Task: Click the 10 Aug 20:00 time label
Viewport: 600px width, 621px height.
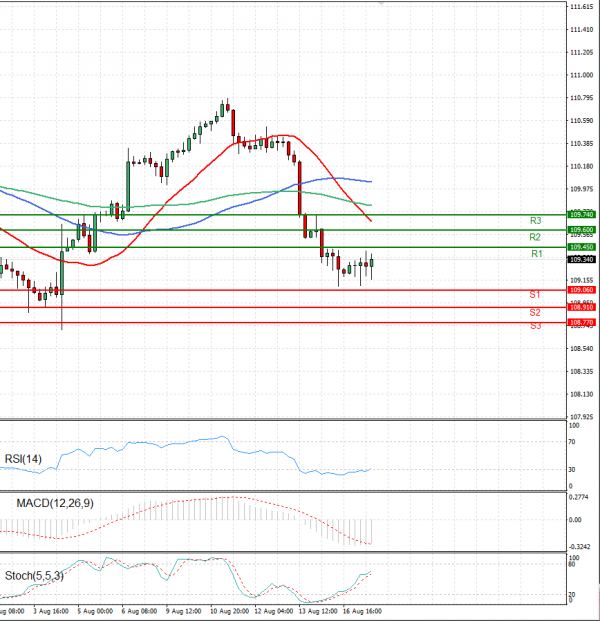Action: [230, 611]
